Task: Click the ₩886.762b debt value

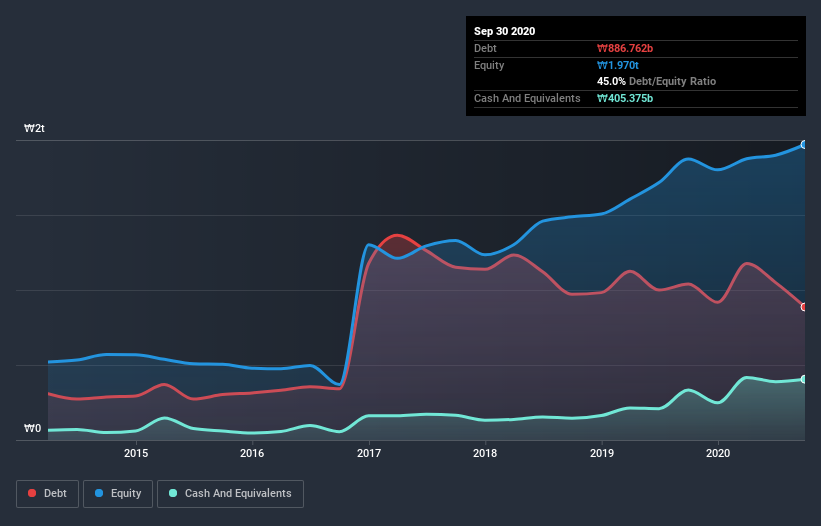Action: click(625, 48)
